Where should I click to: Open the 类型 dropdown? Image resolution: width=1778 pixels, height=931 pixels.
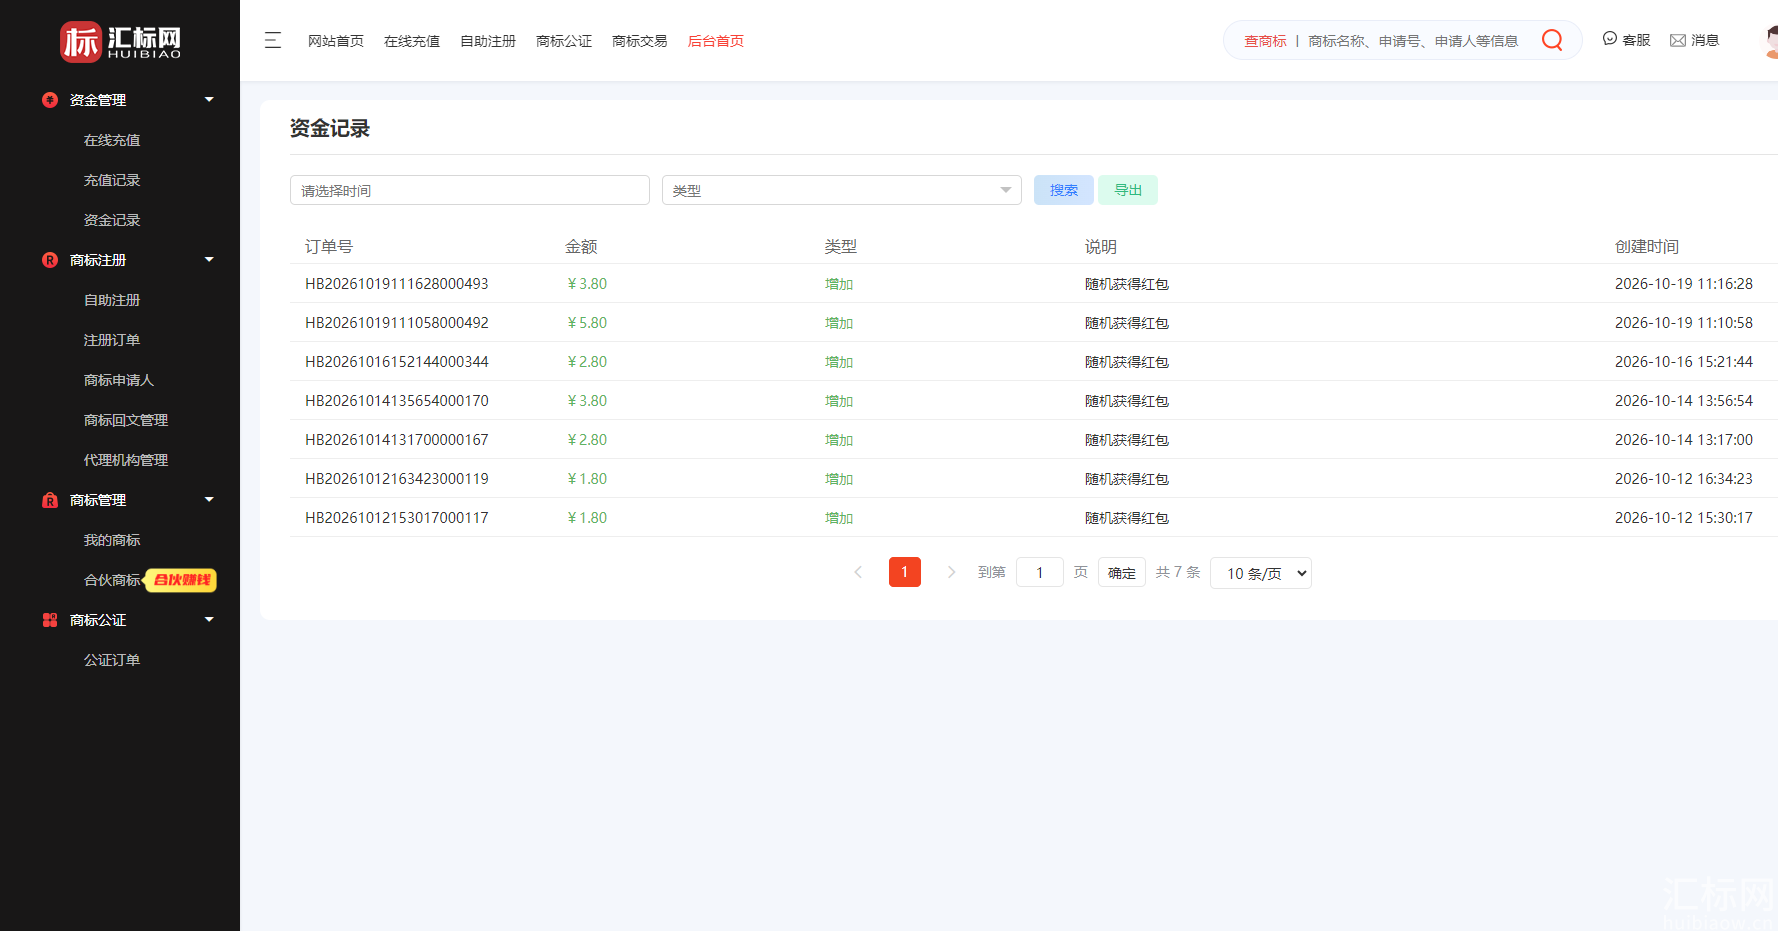pos(842,190)
